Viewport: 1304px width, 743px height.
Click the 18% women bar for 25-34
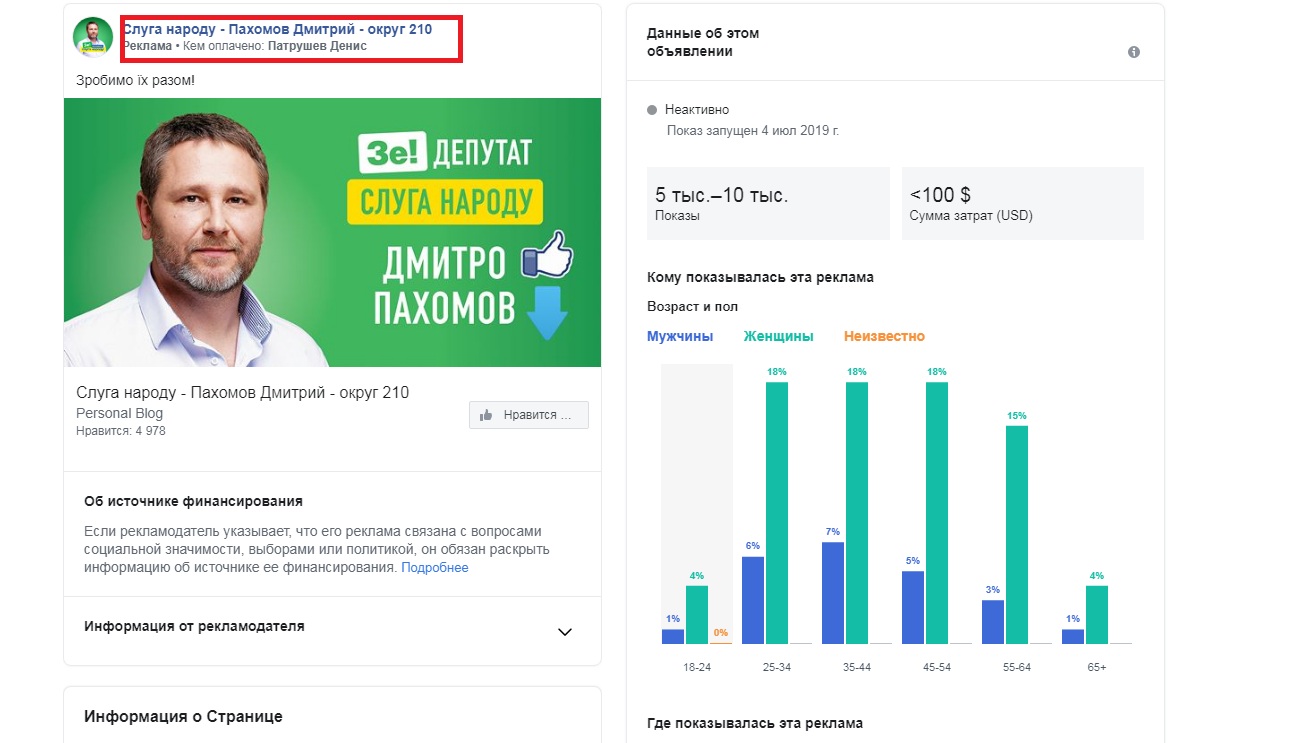[777, 512]
